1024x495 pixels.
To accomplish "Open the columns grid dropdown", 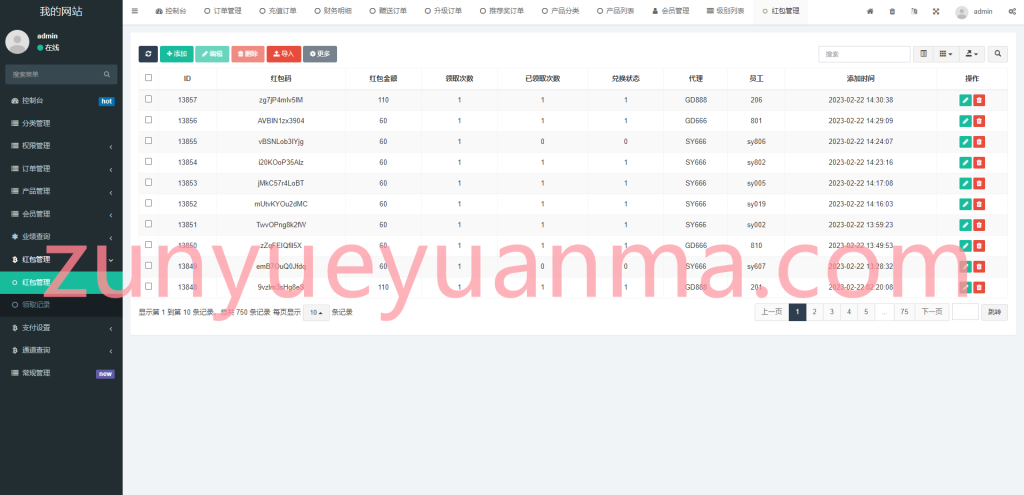I will [946, 54].
